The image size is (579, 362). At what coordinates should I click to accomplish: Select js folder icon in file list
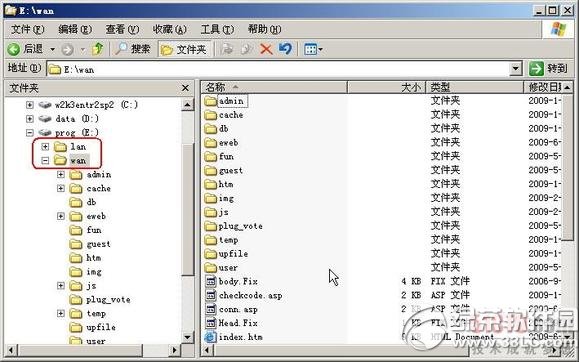210,212
